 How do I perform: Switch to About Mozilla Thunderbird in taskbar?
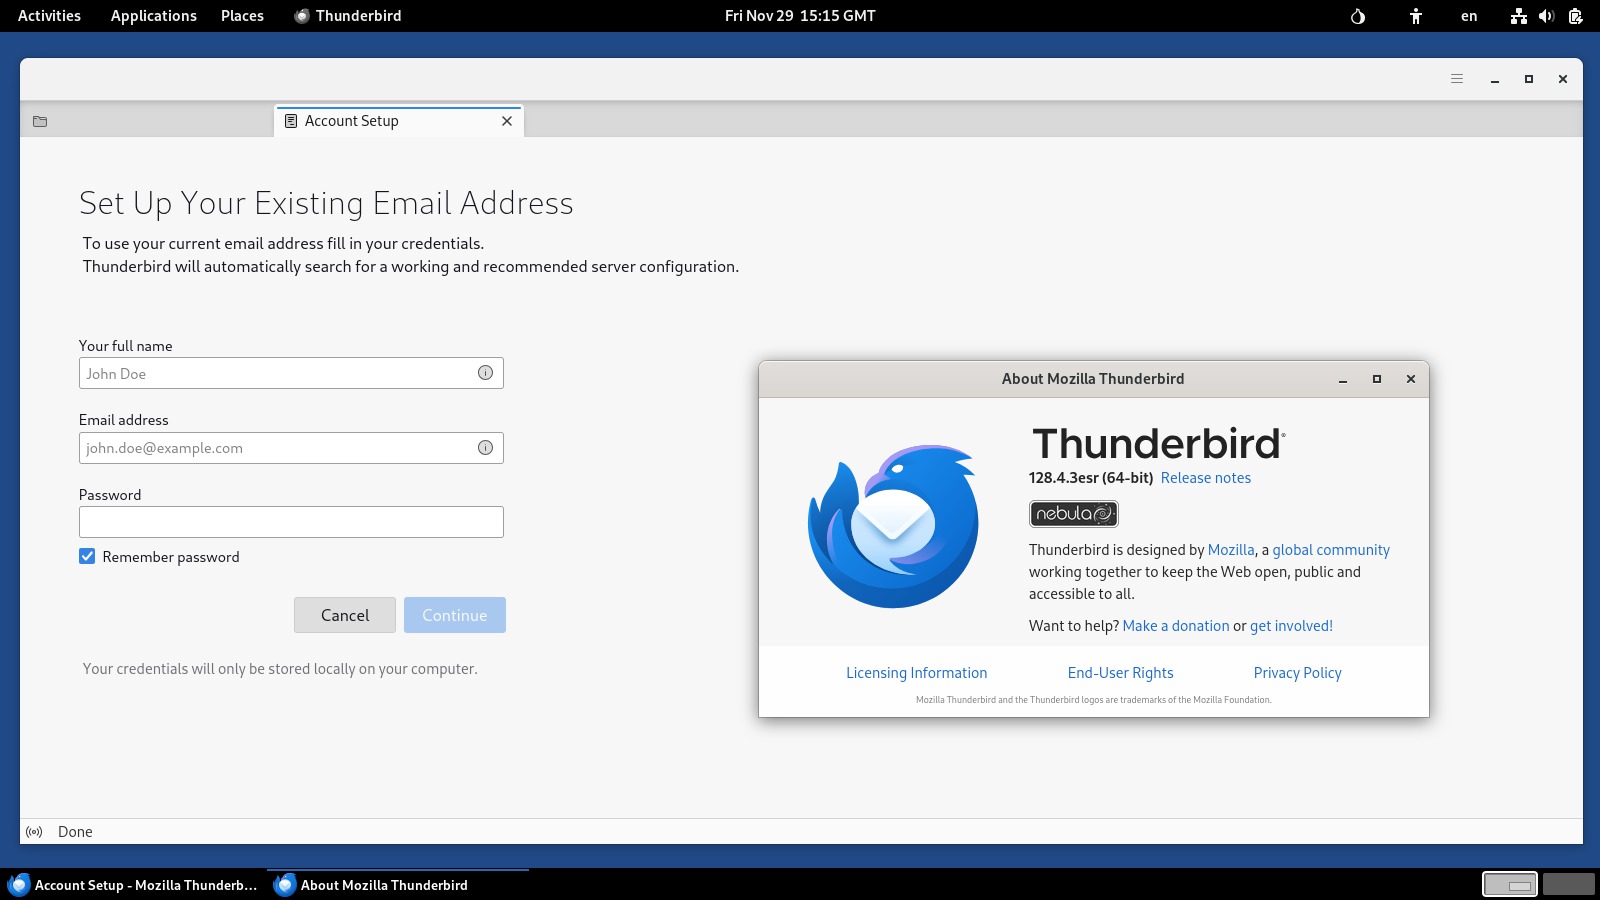coord(398,885)
